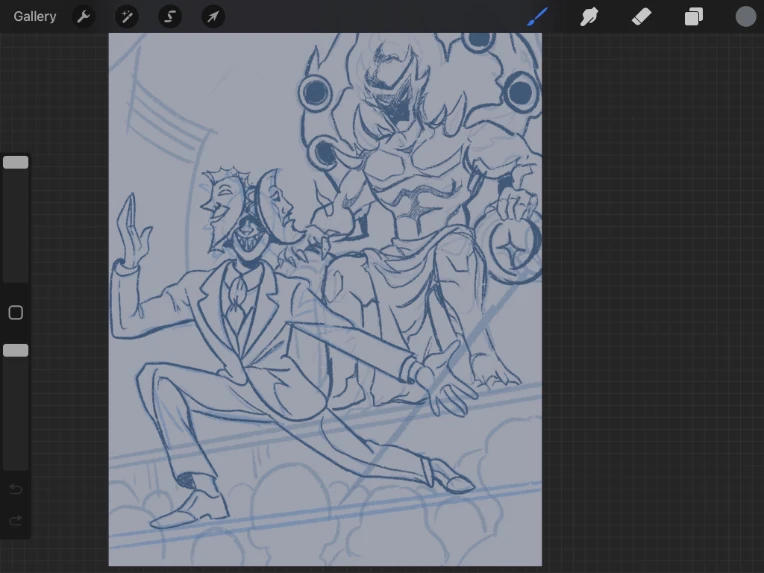Open the color picker circle
The height and width of the screenshot is (573, 764).
coord(745,17)
